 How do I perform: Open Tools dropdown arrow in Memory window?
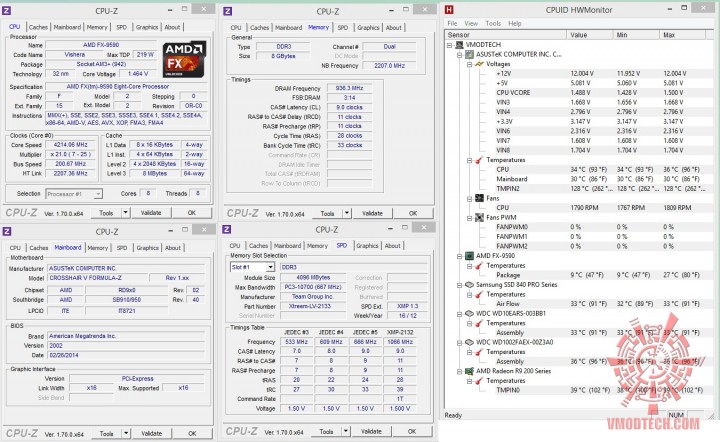coord(347,213)
